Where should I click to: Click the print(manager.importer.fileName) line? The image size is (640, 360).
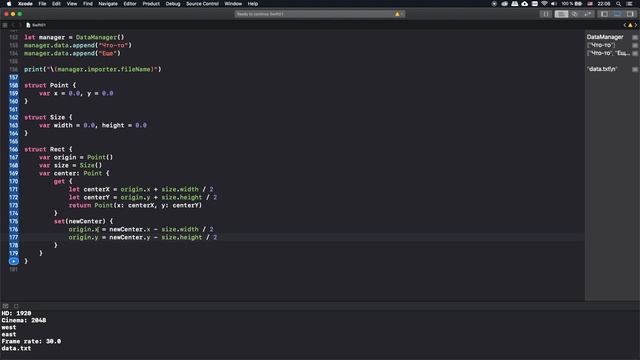(93, 69)
